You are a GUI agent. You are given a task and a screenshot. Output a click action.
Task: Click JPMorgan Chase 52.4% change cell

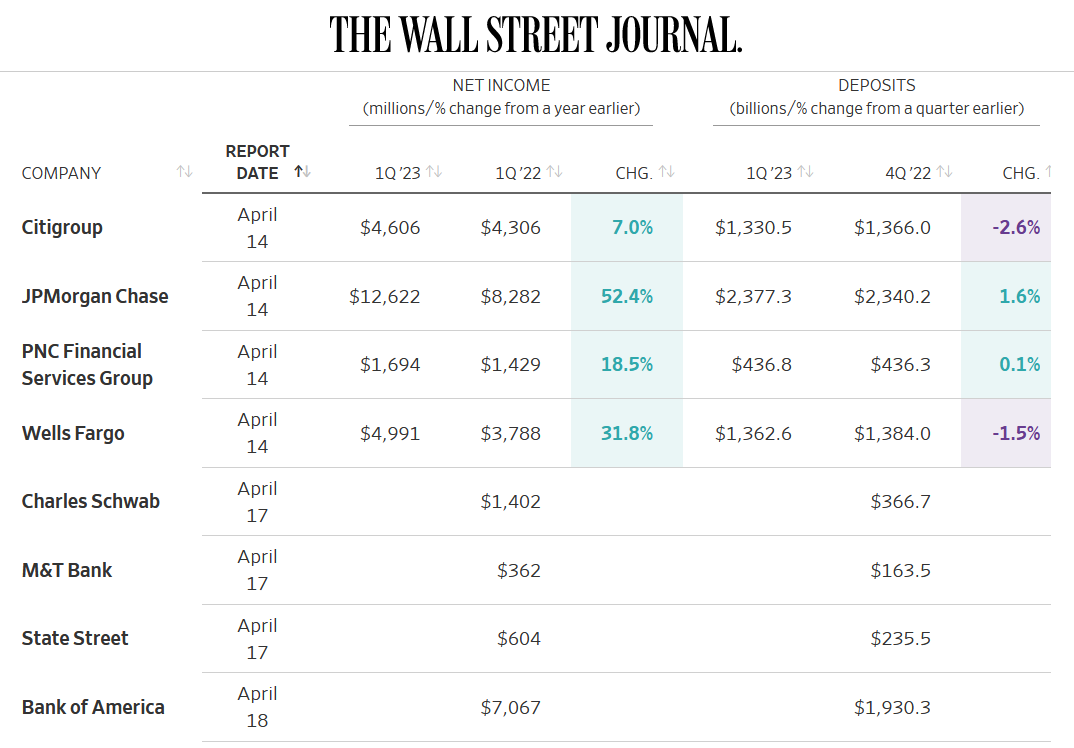[x=627, y=296]
